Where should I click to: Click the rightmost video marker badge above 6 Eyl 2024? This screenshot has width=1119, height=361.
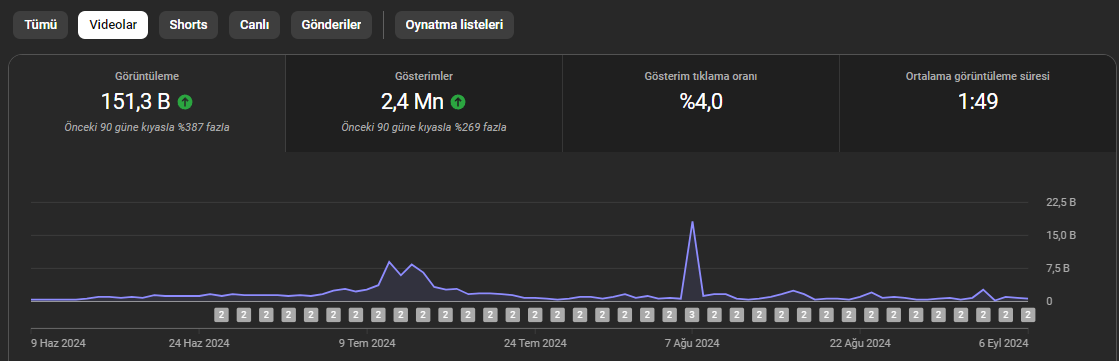click(1028, 315)
